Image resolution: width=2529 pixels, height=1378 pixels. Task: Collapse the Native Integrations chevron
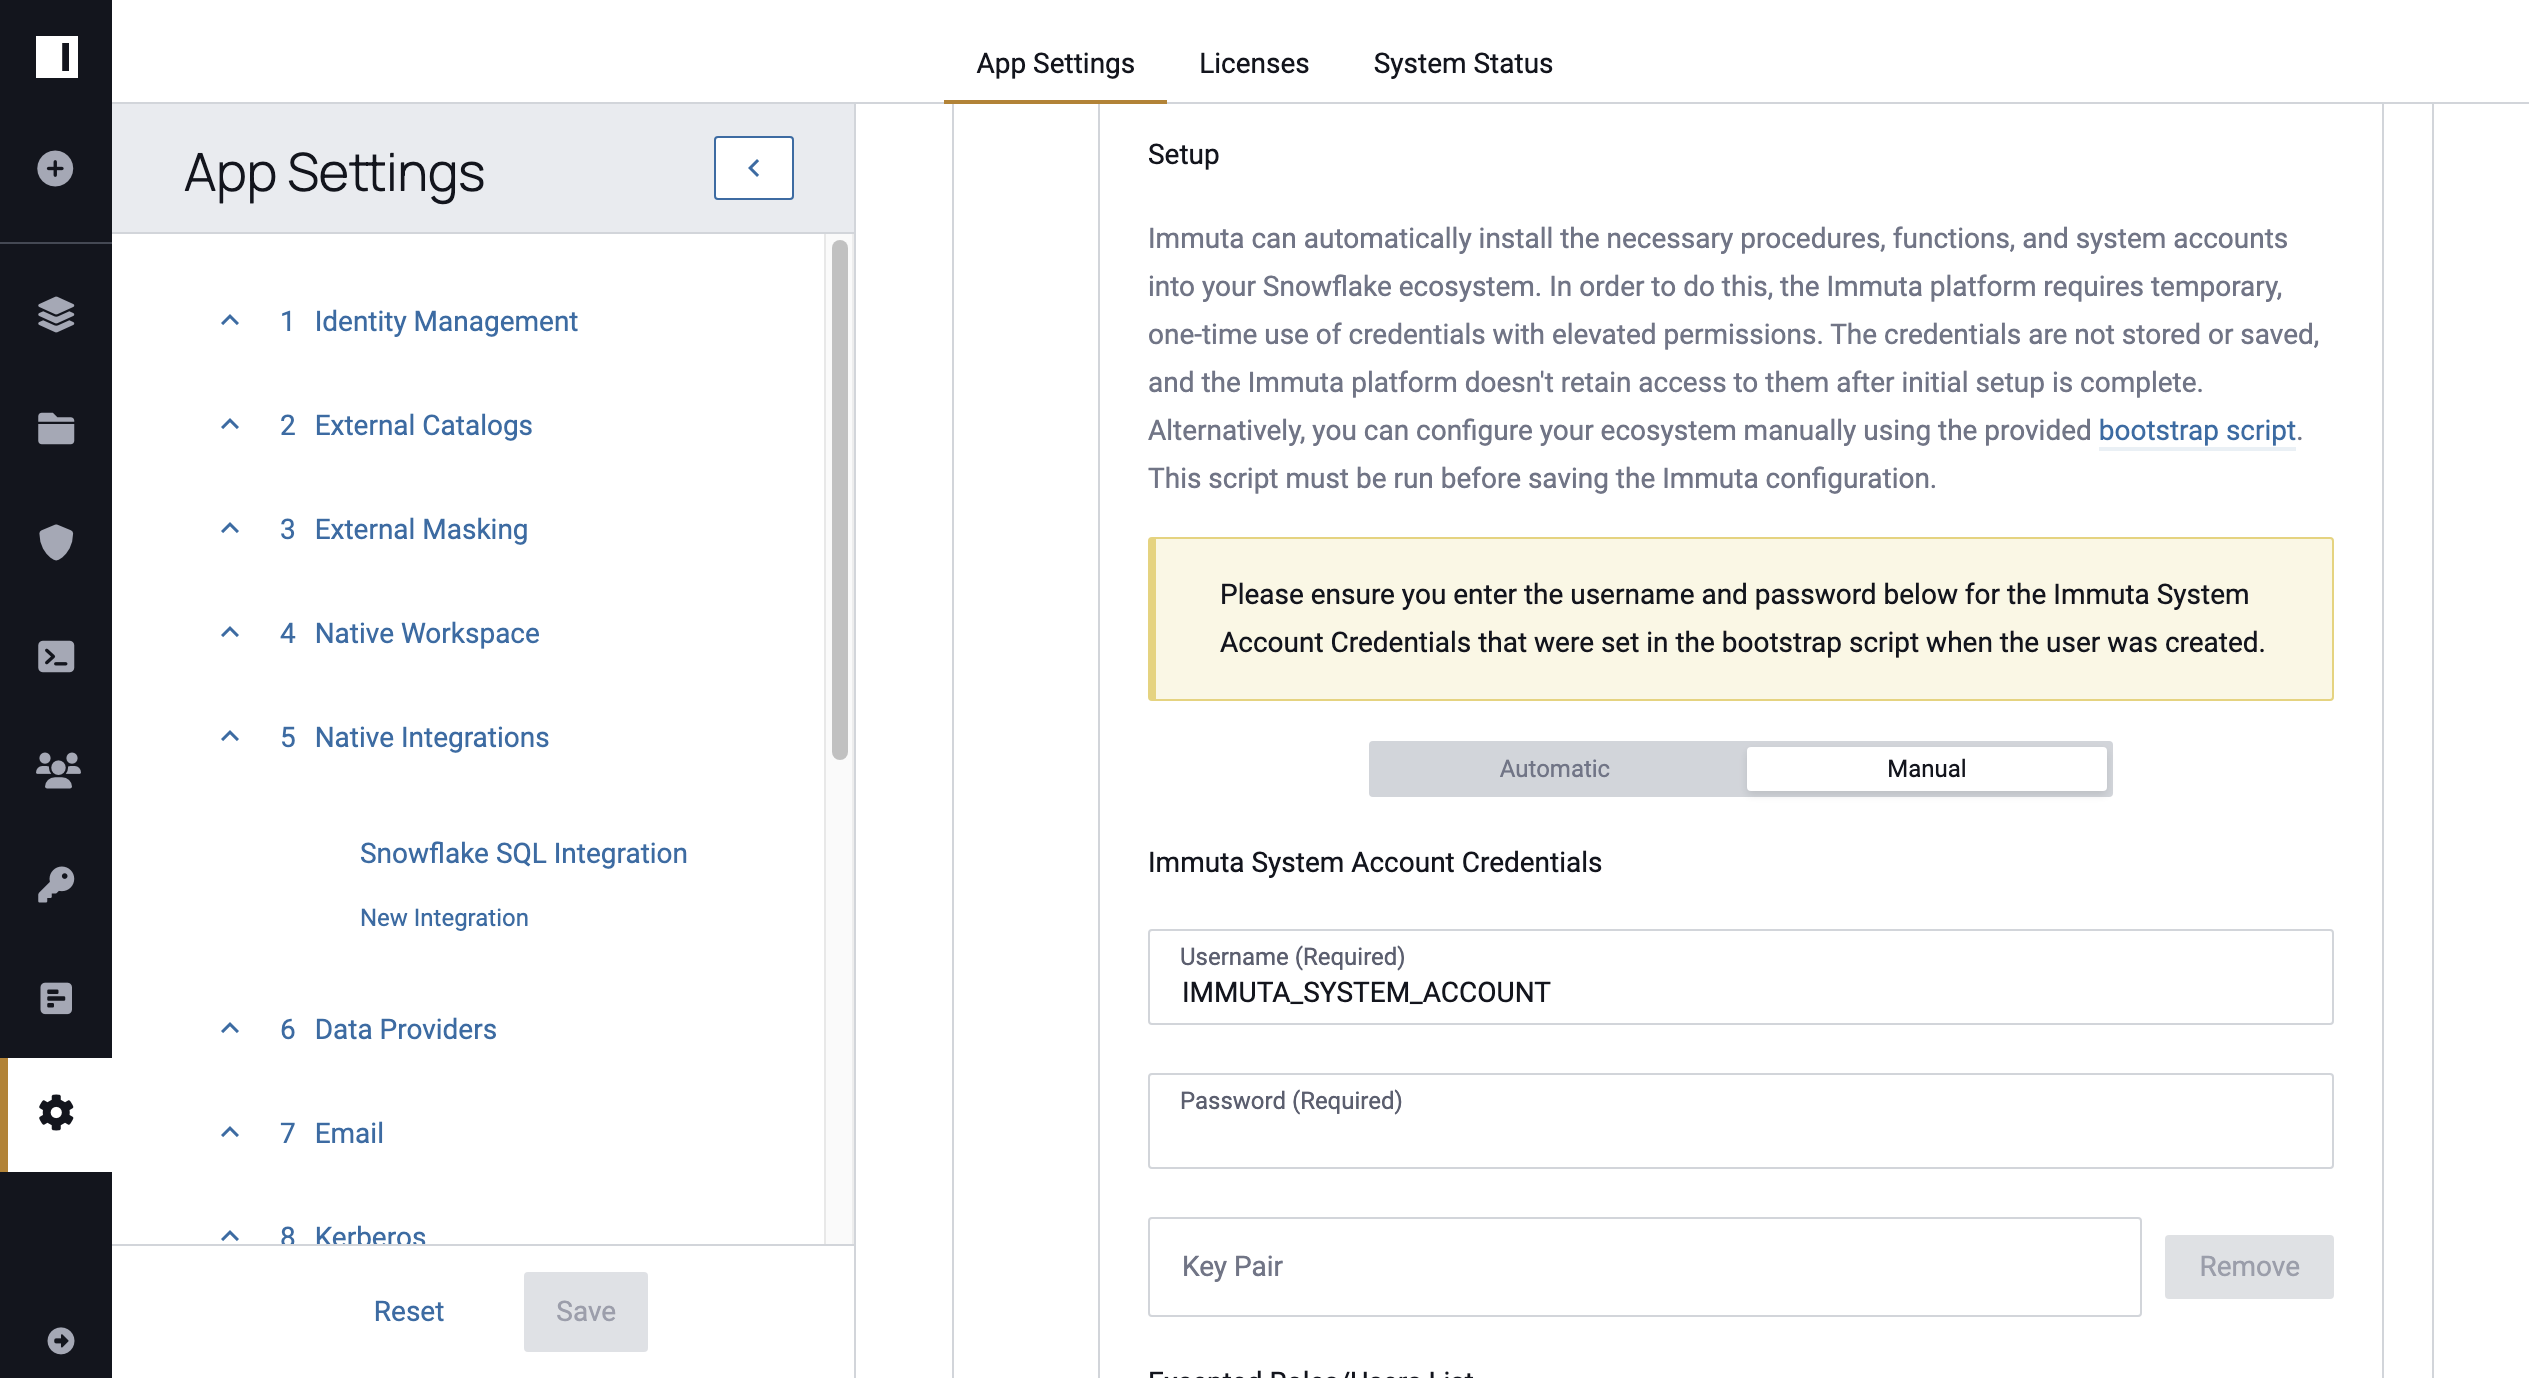(x=230, y=737)
